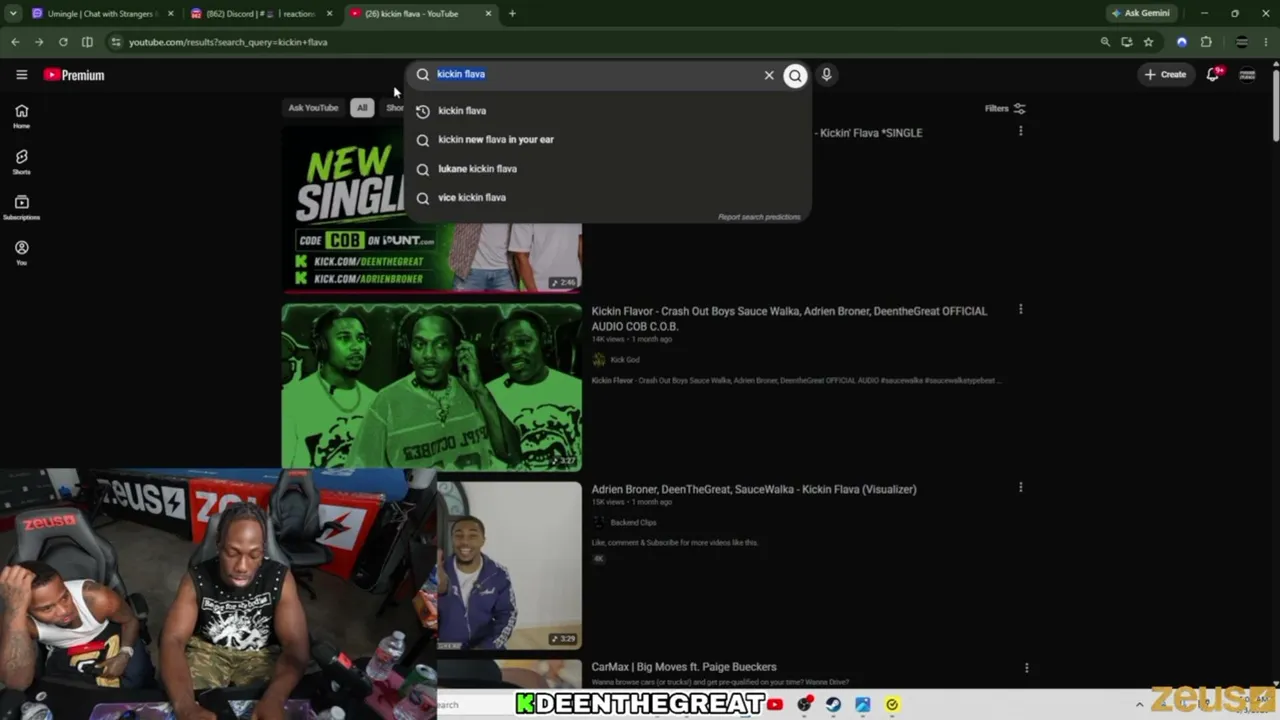Open a new browser tab
The image size is (1280, 720).
pos(512,13)
